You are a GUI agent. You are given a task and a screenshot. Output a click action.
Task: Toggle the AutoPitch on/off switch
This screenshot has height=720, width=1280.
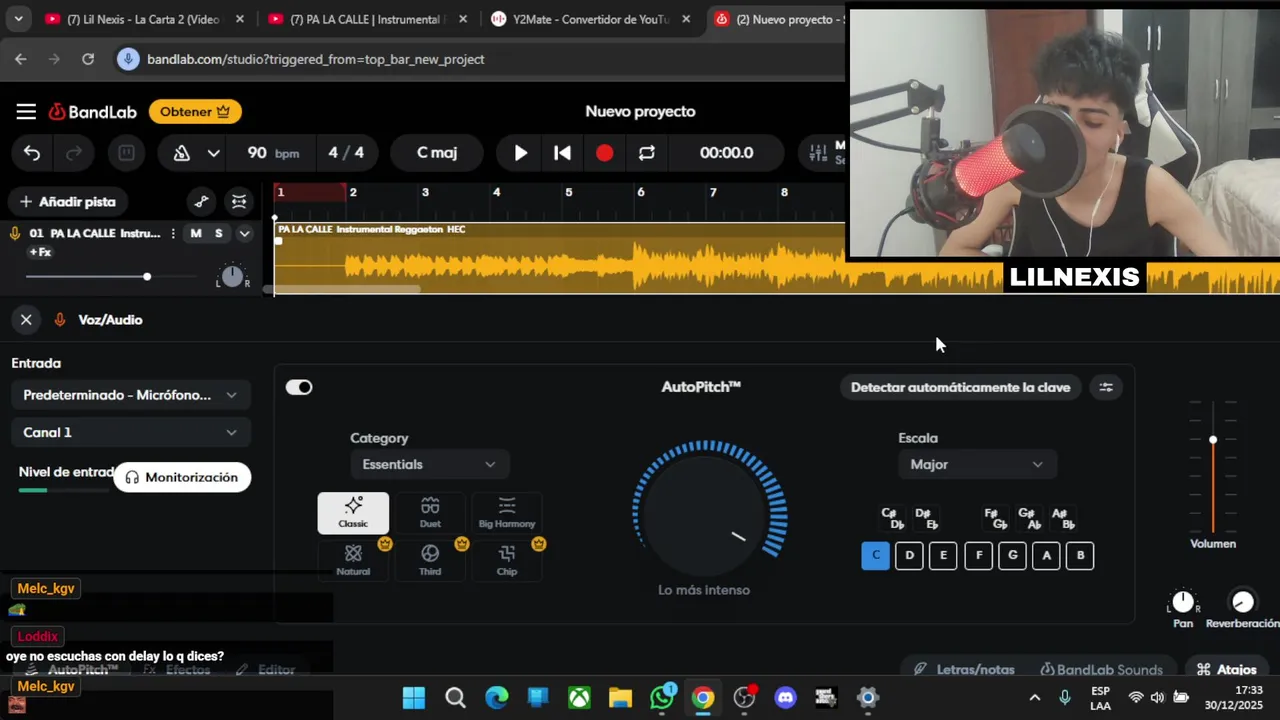tap(299, 387)
